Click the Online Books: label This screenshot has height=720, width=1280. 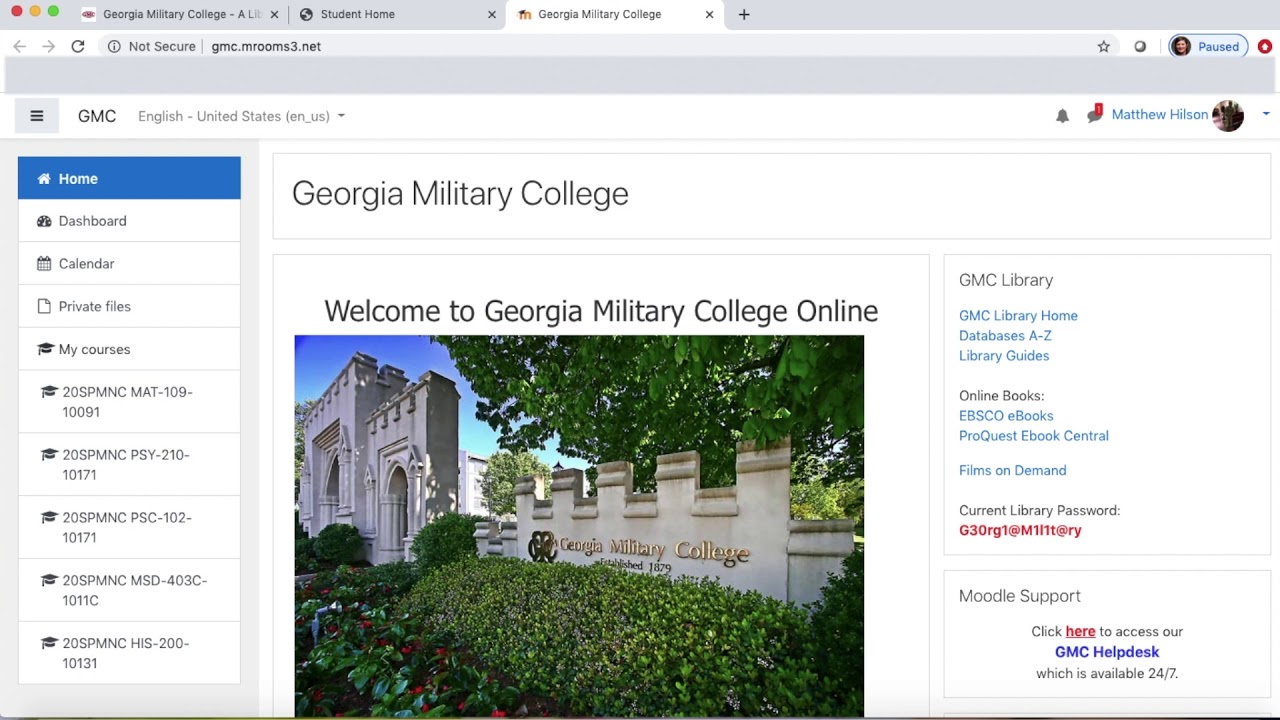pos(1001,396)
